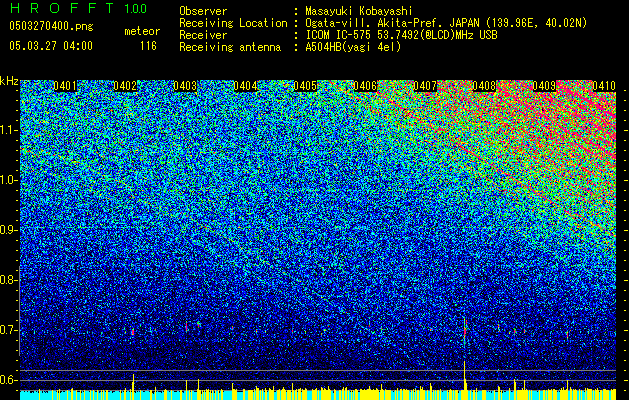The height and width of the screenshot is (400, 629).
Task: Select the meteor count value 116
Action: pyautogui.click(x=148, y=46)
